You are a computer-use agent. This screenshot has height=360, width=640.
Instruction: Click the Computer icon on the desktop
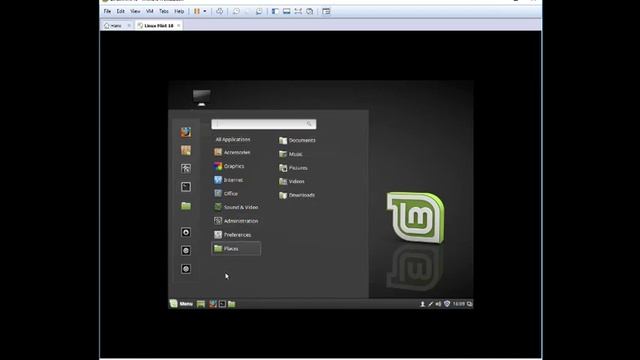202,98
